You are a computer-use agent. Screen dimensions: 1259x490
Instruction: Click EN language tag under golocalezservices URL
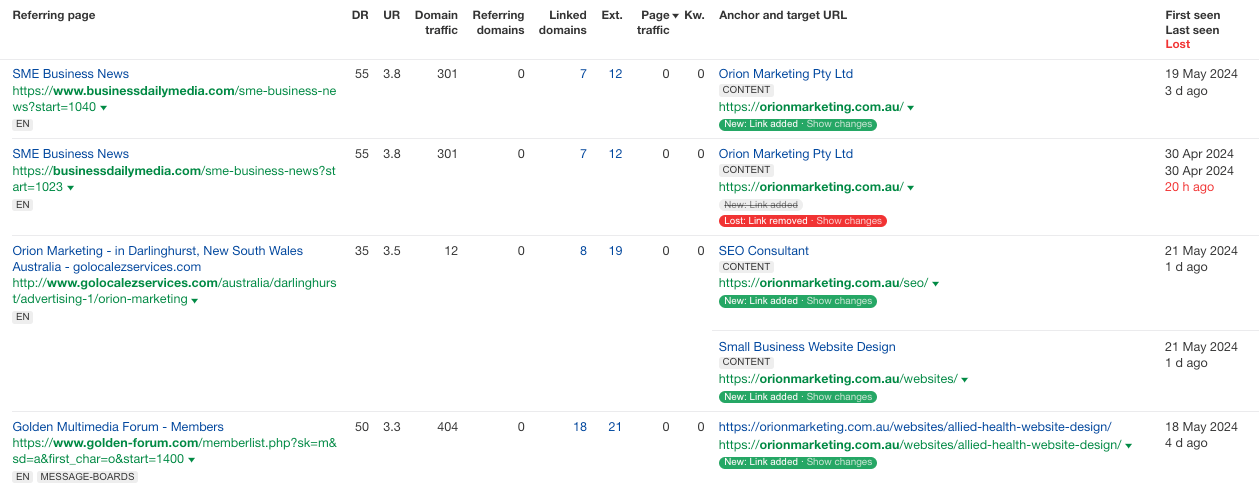(22, 317)
